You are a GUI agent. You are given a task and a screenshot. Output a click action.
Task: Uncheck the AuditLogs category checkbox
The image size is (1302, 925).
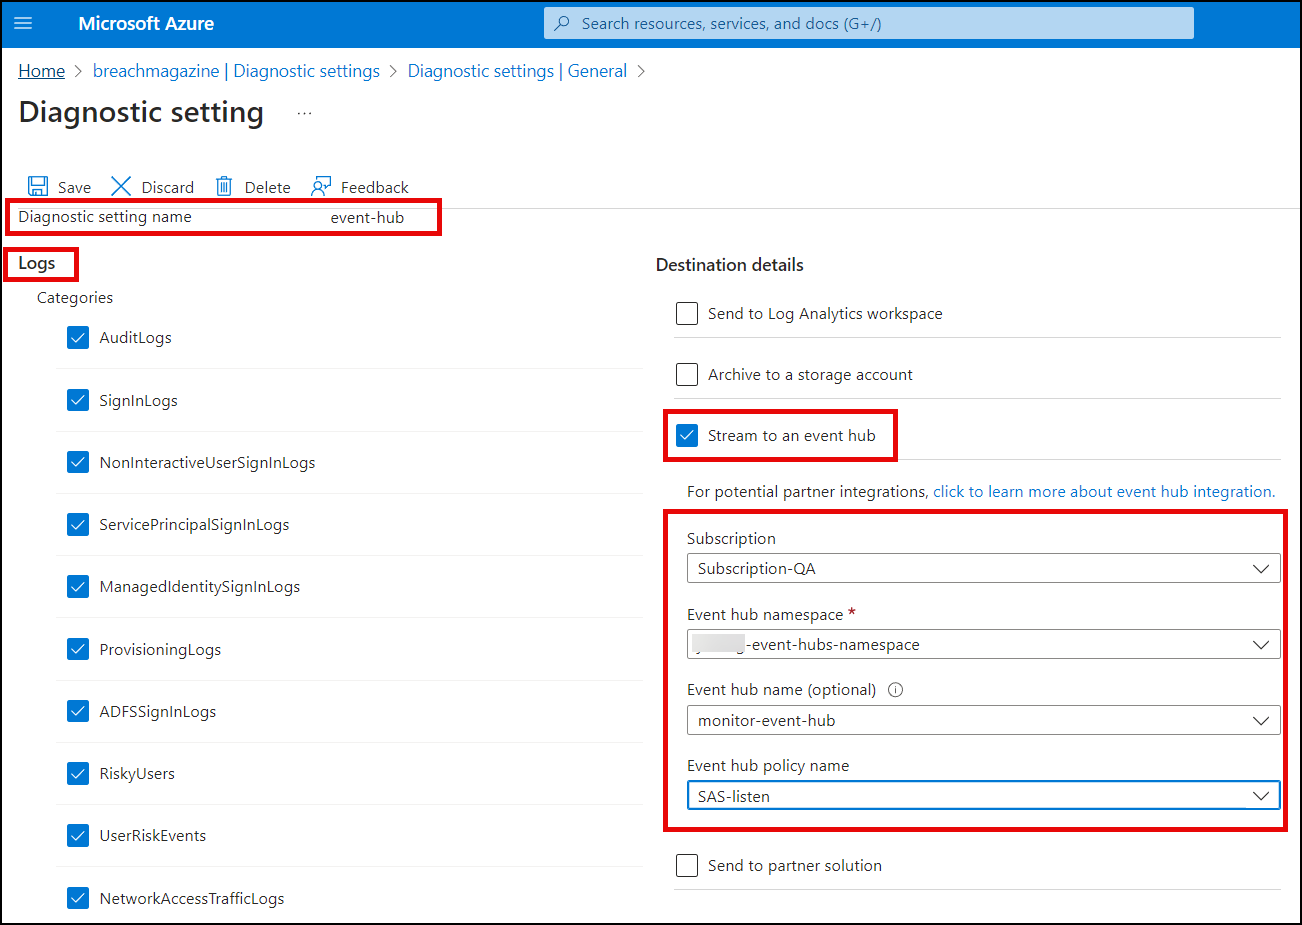pos(78,338)
